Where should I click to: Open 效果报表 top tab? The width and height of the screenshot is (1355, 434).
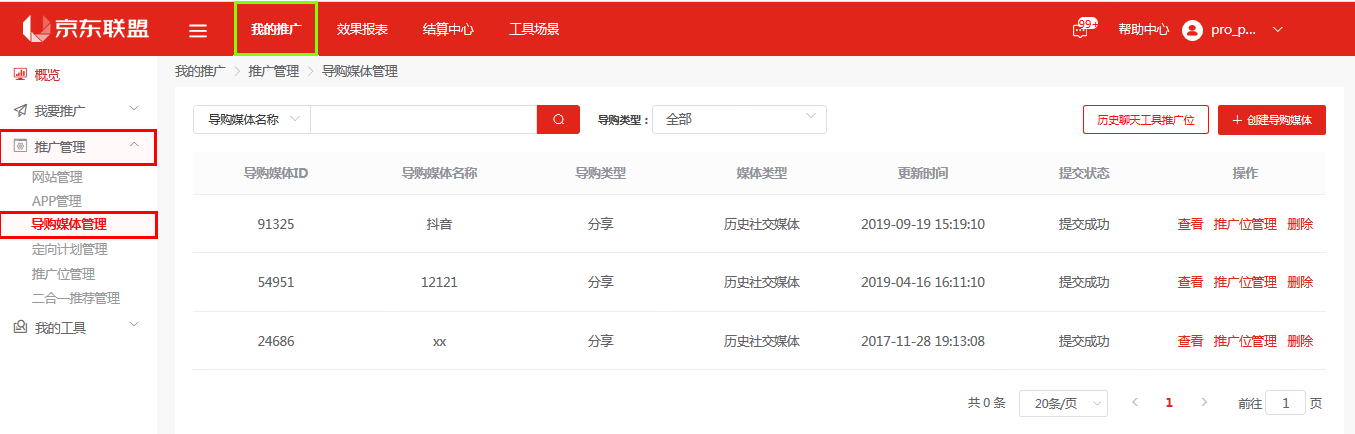coord(362,29)
